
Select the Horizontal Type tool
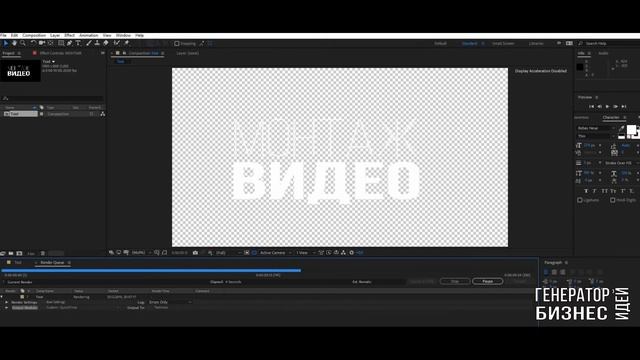(x=78, y=43)
